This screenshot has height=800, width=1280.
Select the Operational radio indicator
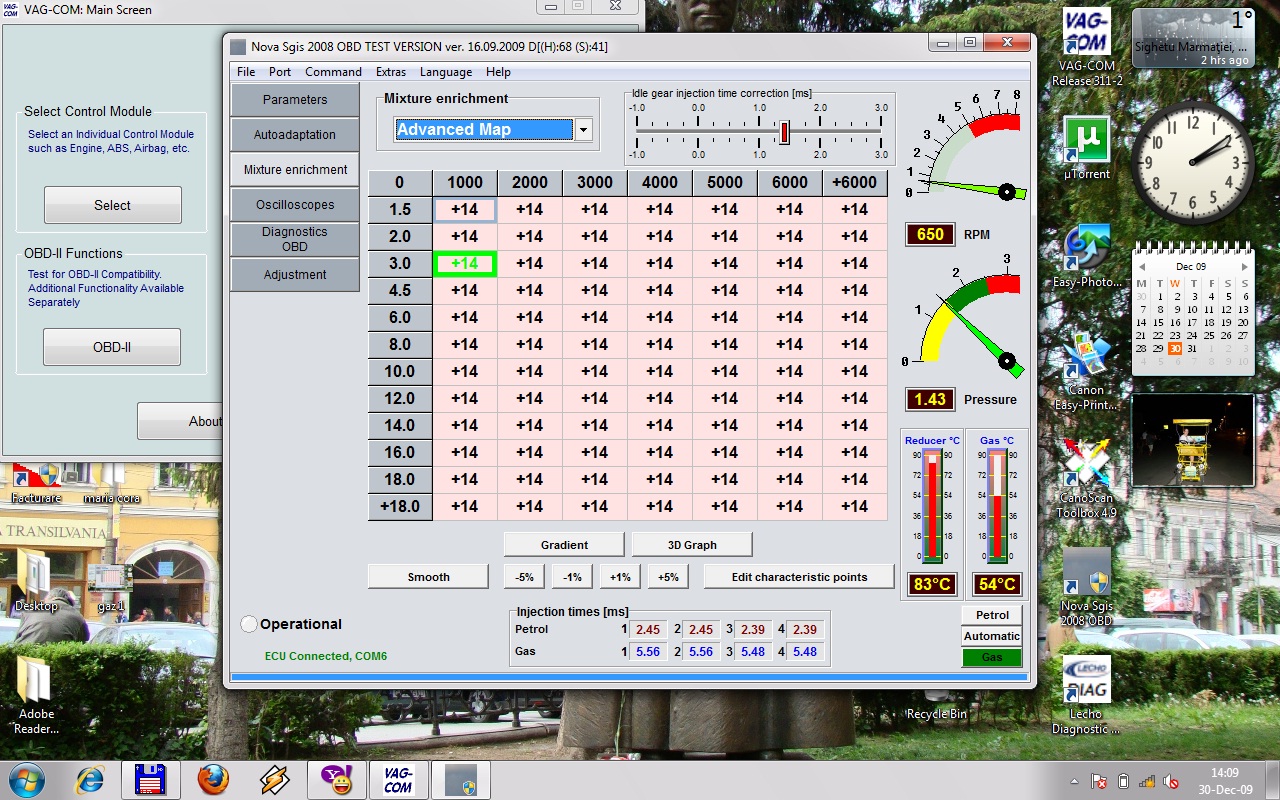pyautogui.click(x=249, y=624)
